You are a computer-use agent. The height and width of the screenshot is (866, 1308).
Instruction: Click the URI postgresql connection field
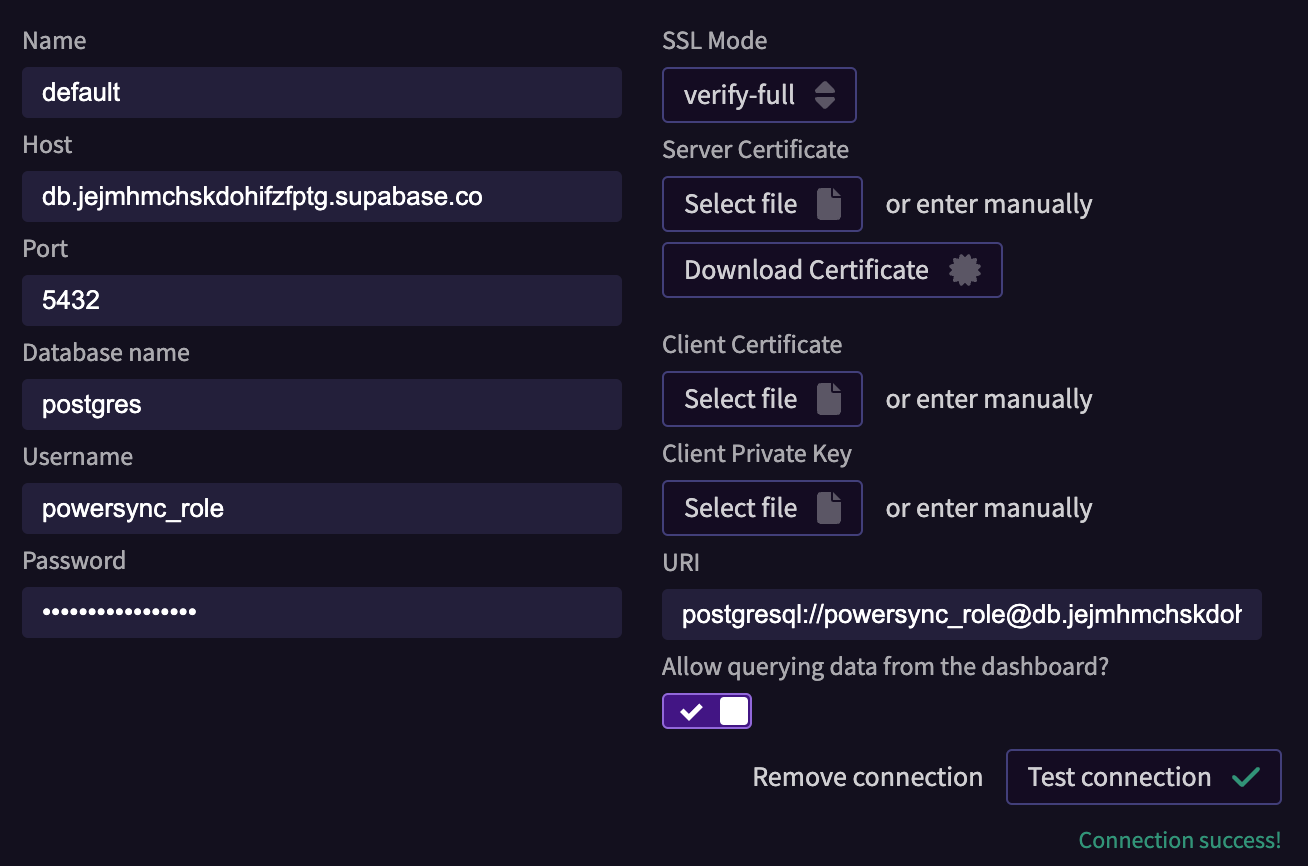point(962,614)
